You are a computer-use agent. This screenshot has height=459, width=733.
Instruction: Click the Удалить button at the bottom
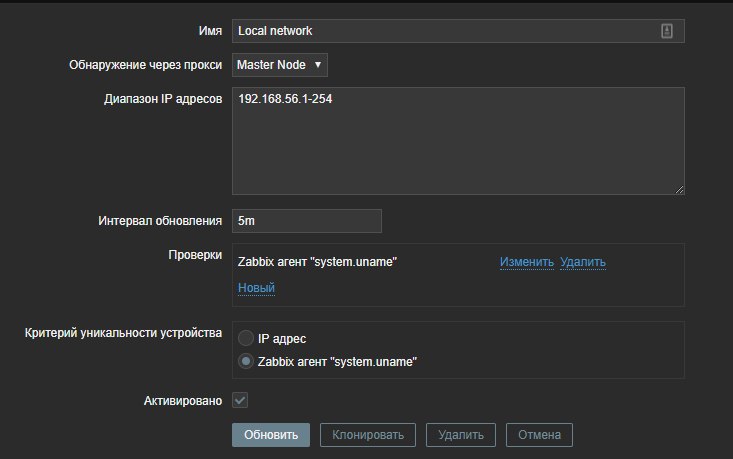click(461, 435)
